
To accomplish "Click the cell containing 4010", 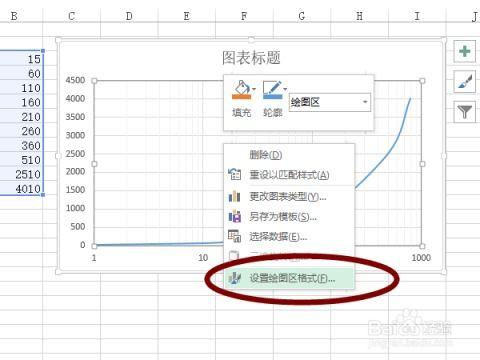I will pos(21,189).
